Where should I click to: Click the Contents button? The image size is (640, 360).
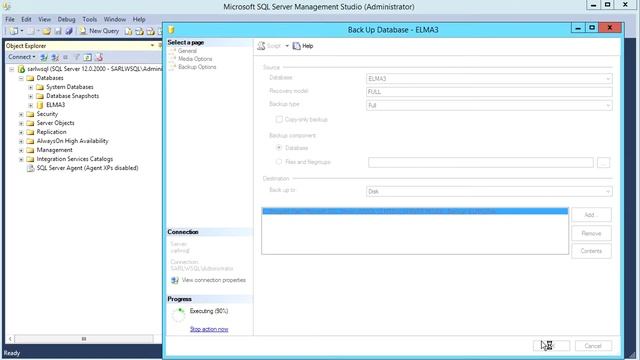591,251
